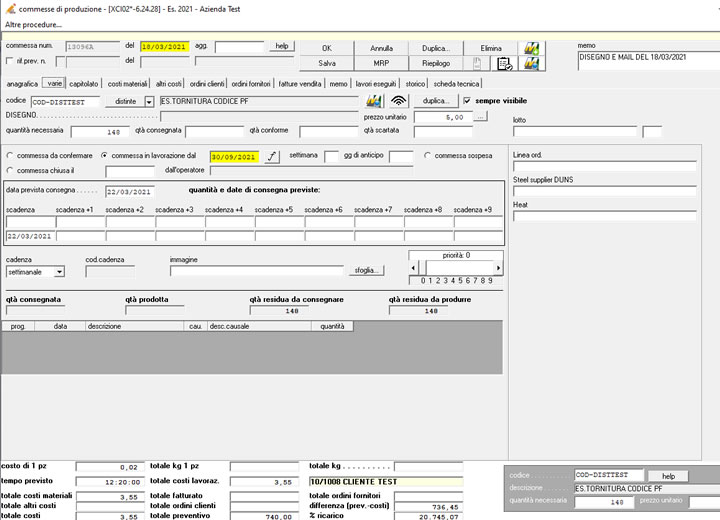Click the ellipsis button beside prezzo unitario
The height and width of the screenshot is (520, 720).
point(480,116)
